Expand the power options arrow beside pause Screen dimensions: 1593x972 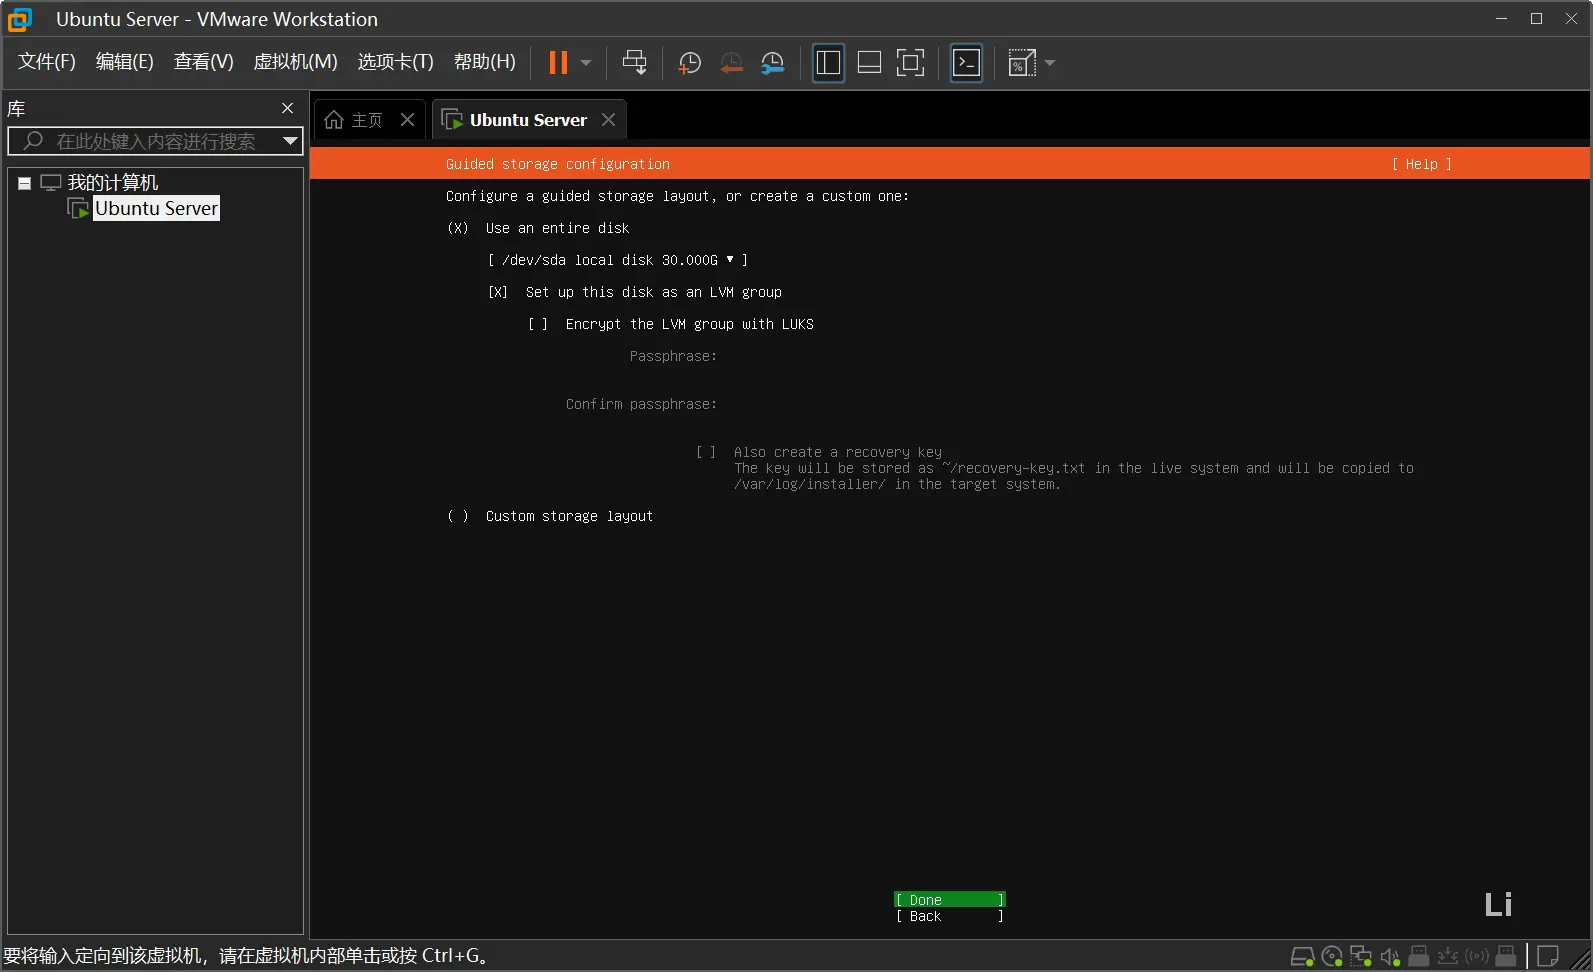586,63
